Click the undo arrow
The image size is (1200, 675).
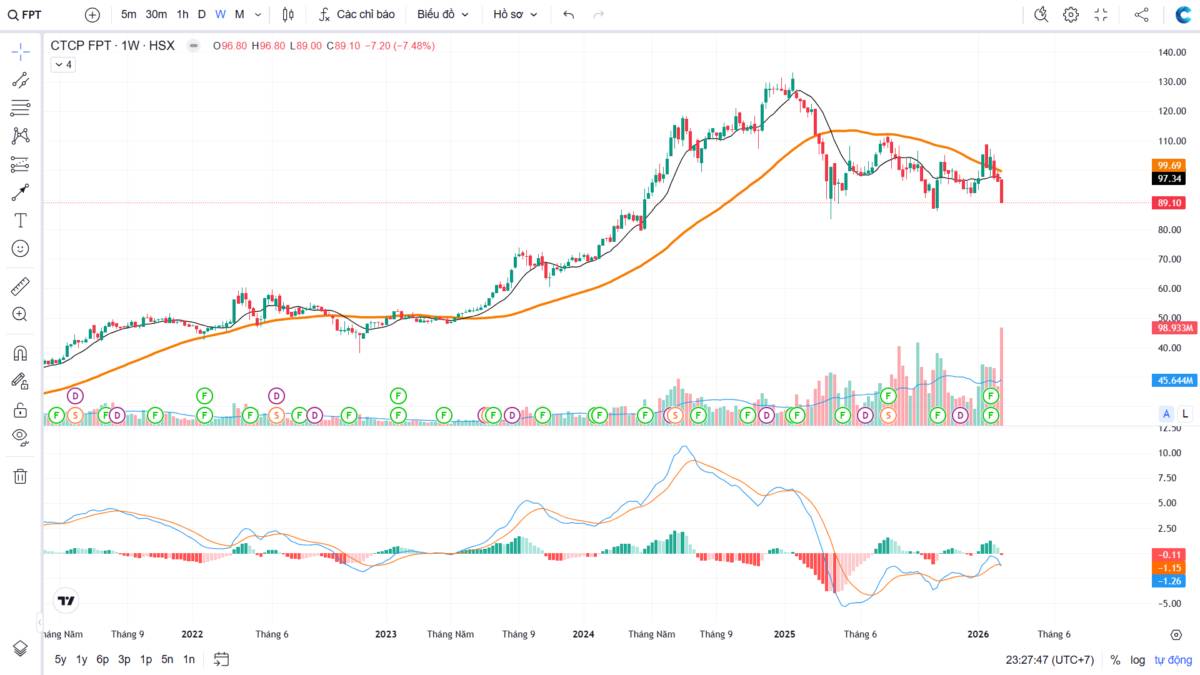[x=569, y=15]
